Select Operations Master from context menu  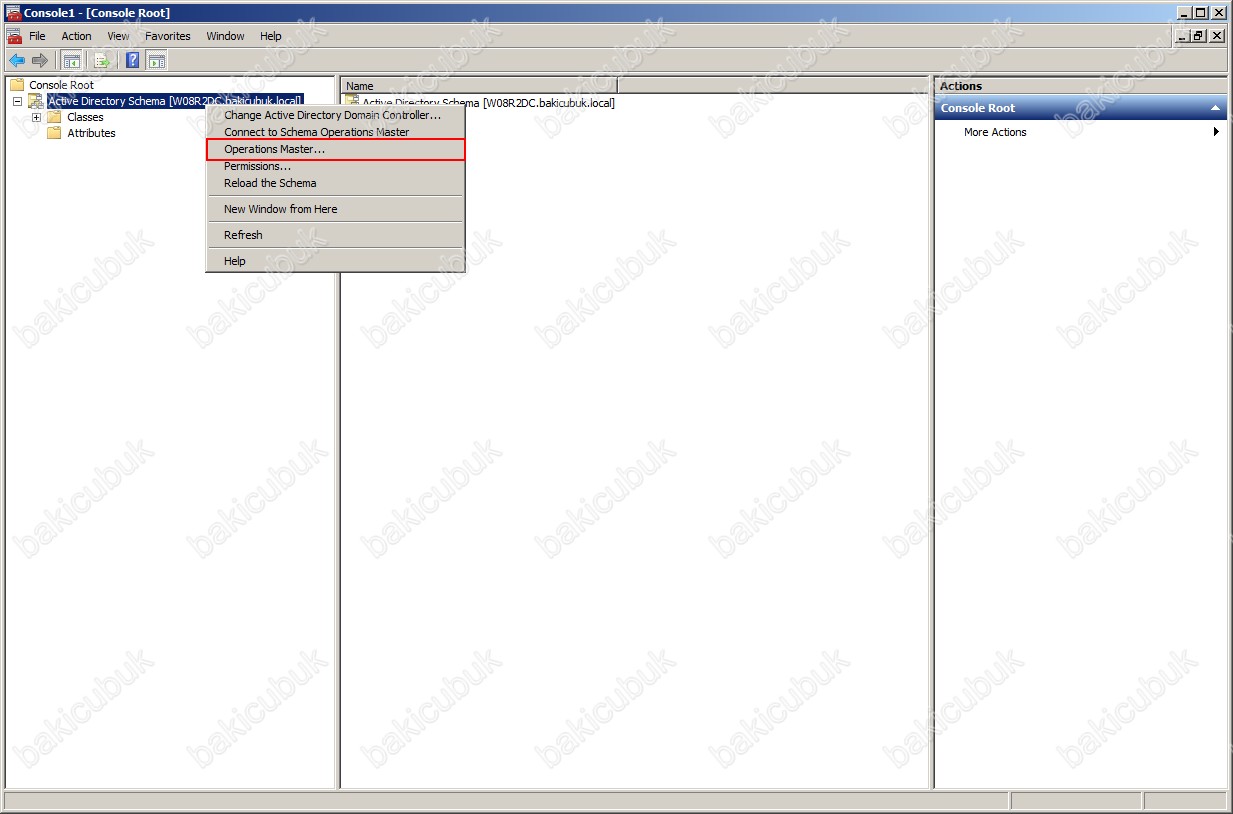coord(335,149)
